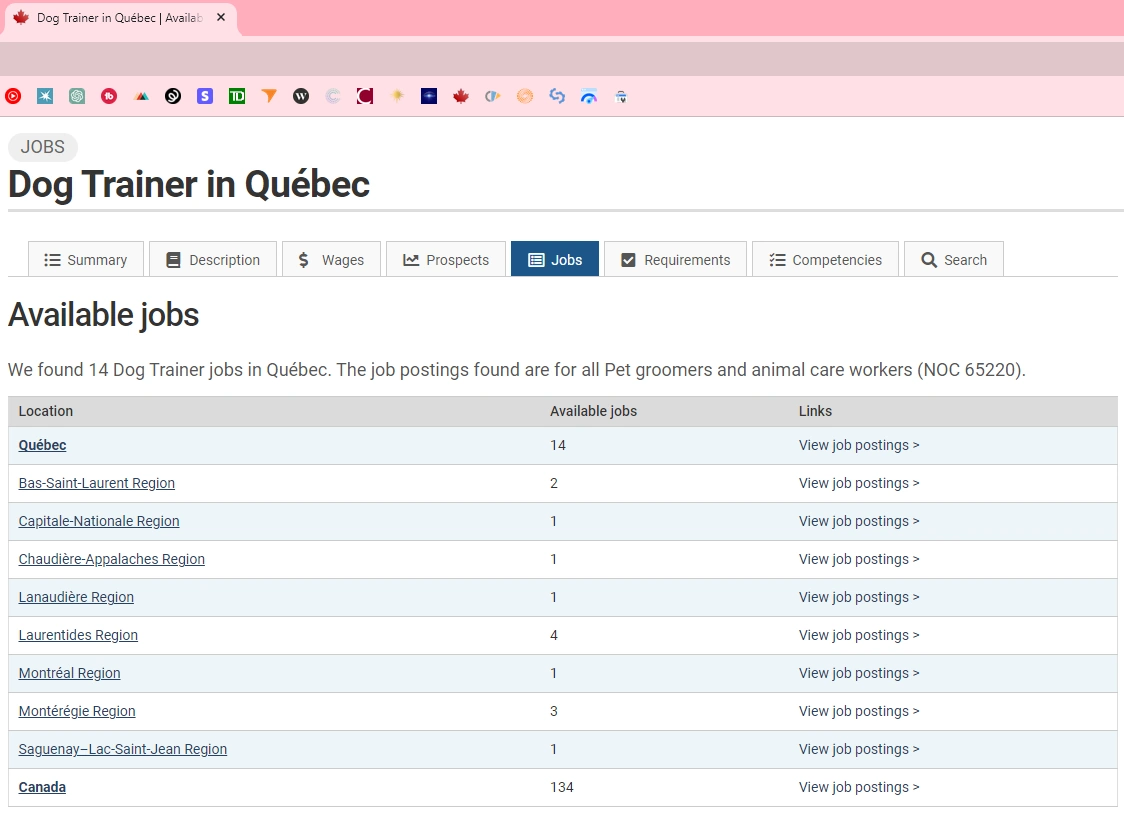Image resolution: width=1124 pixels, height=814 pixels.
Task: Go to the Prospects tab
Action: tap(446, 260)
